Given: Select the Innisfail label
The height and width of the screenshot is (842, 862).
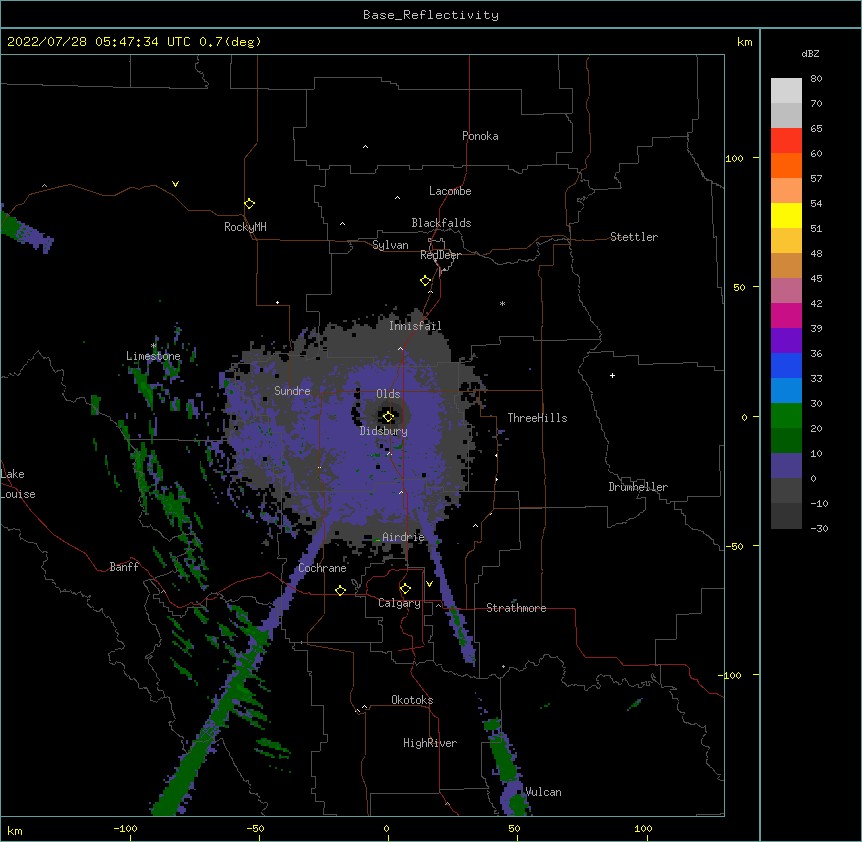Looking at the screenshot, I should point(415,325).
